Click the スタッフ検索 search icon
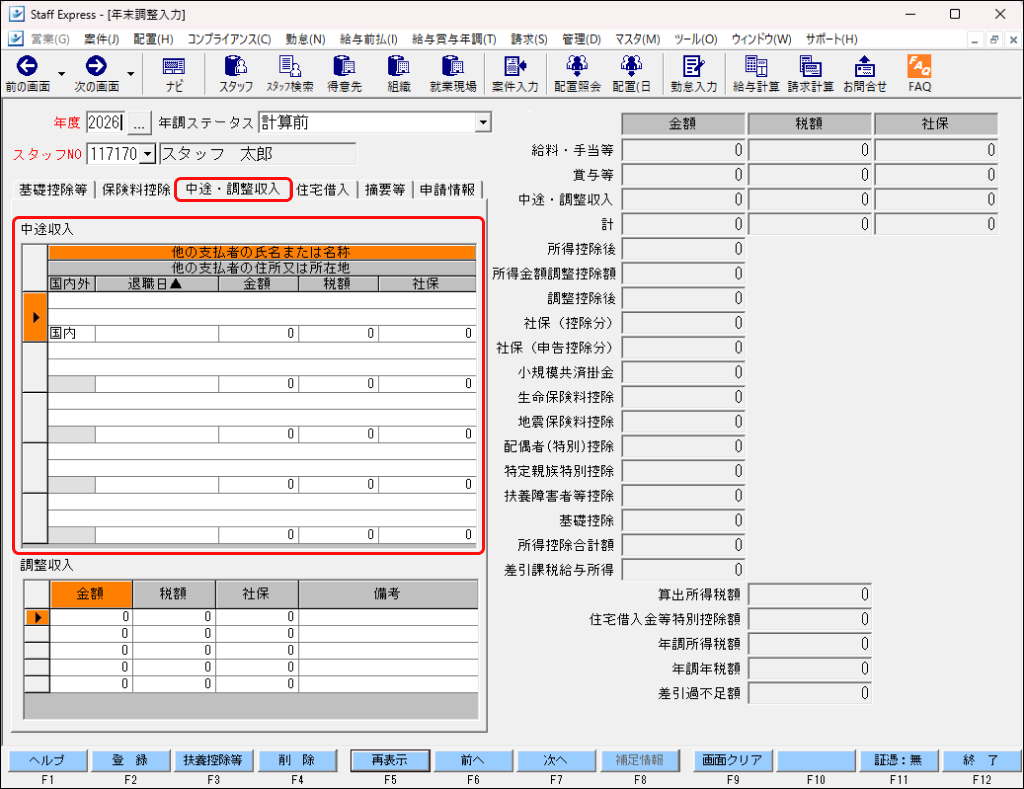The height and width of the screenshot is (789, 1024). 289,73
